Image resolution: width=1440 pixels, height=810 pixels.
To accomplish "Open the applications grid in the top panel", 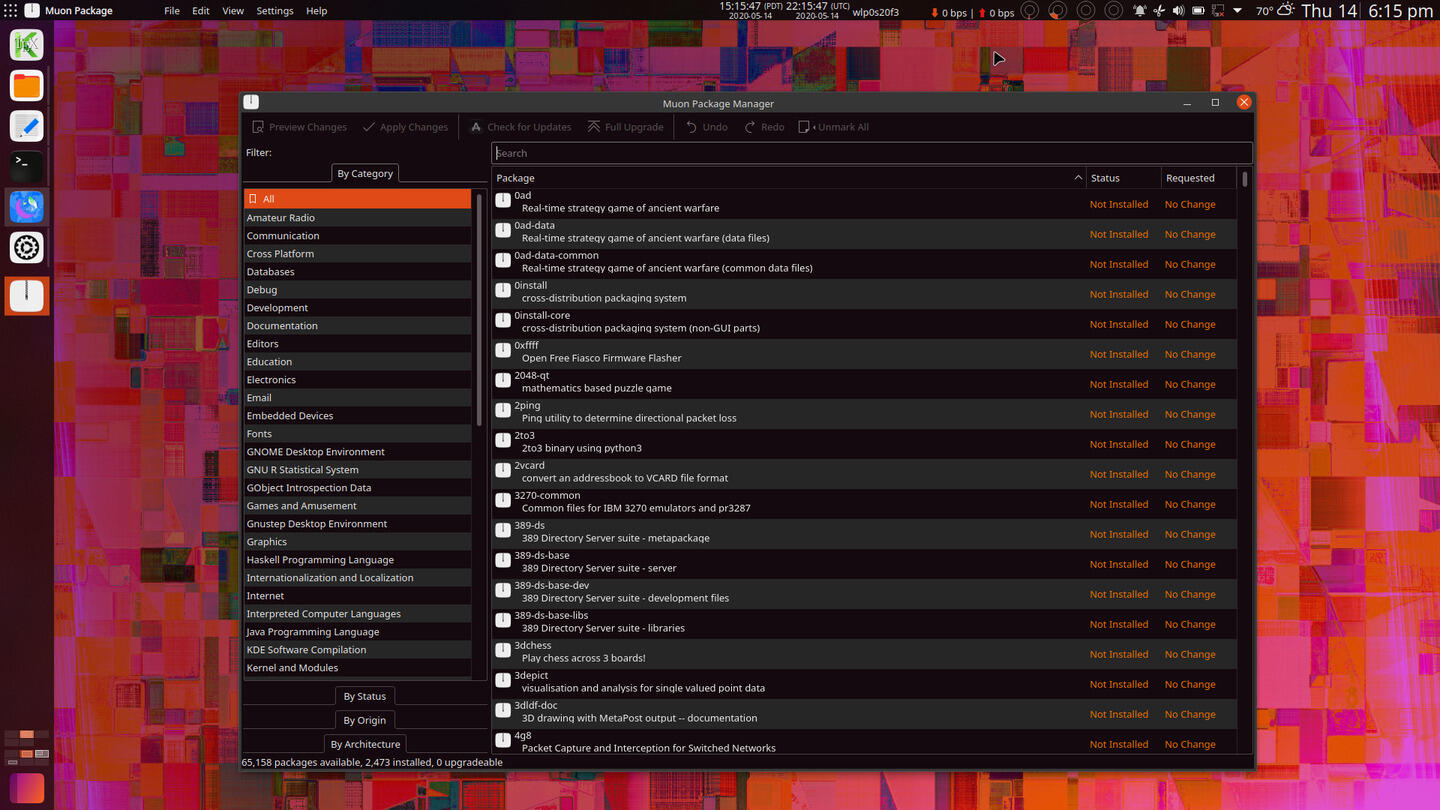I will pyautogui.click(x=10, y=11).
